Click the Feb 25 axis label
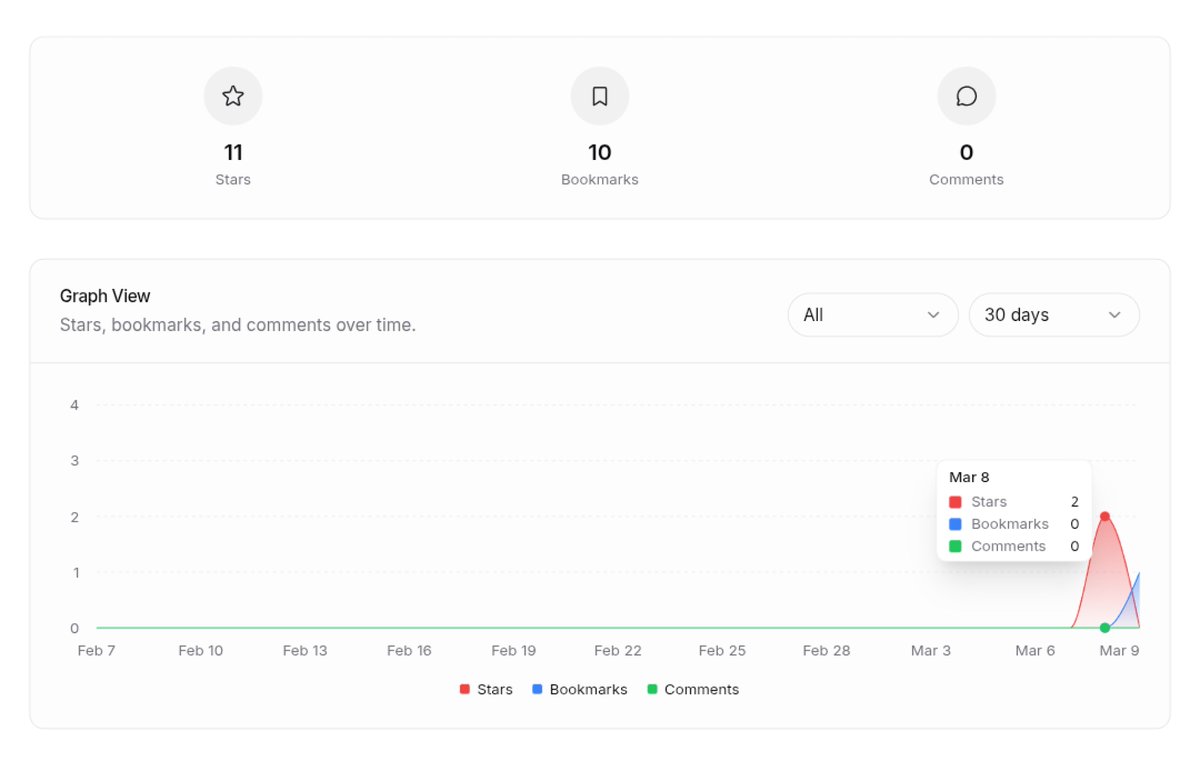This screenshot has width=1200, height=761. tap(722, 650)
